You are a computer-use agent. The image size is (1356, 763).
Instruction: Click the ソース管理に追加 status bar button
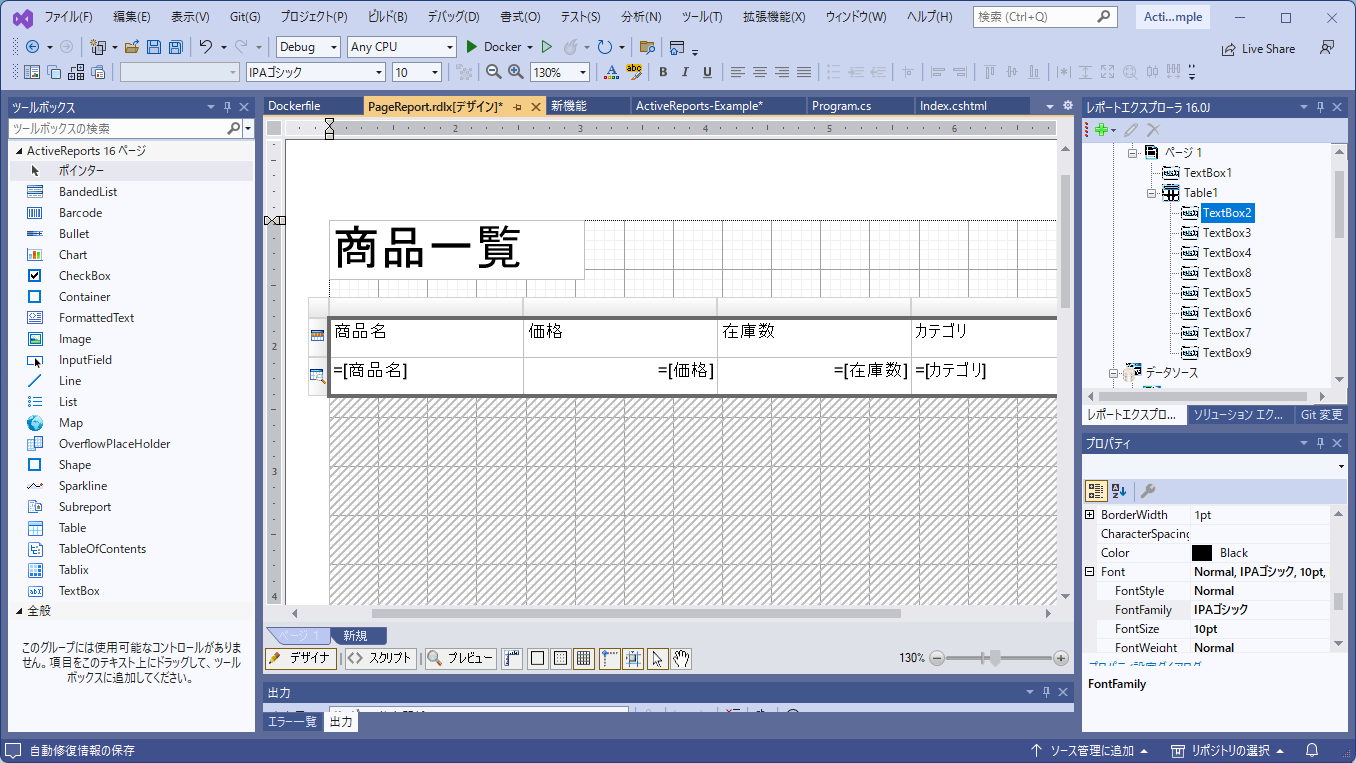click(x=1089, y=750)
